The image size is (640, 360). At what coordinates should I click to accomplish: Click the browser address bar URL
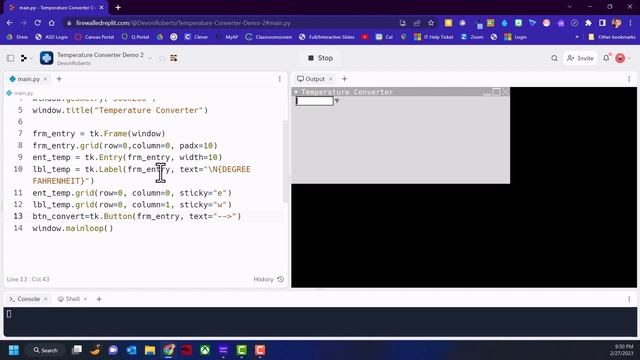(183, 23)
